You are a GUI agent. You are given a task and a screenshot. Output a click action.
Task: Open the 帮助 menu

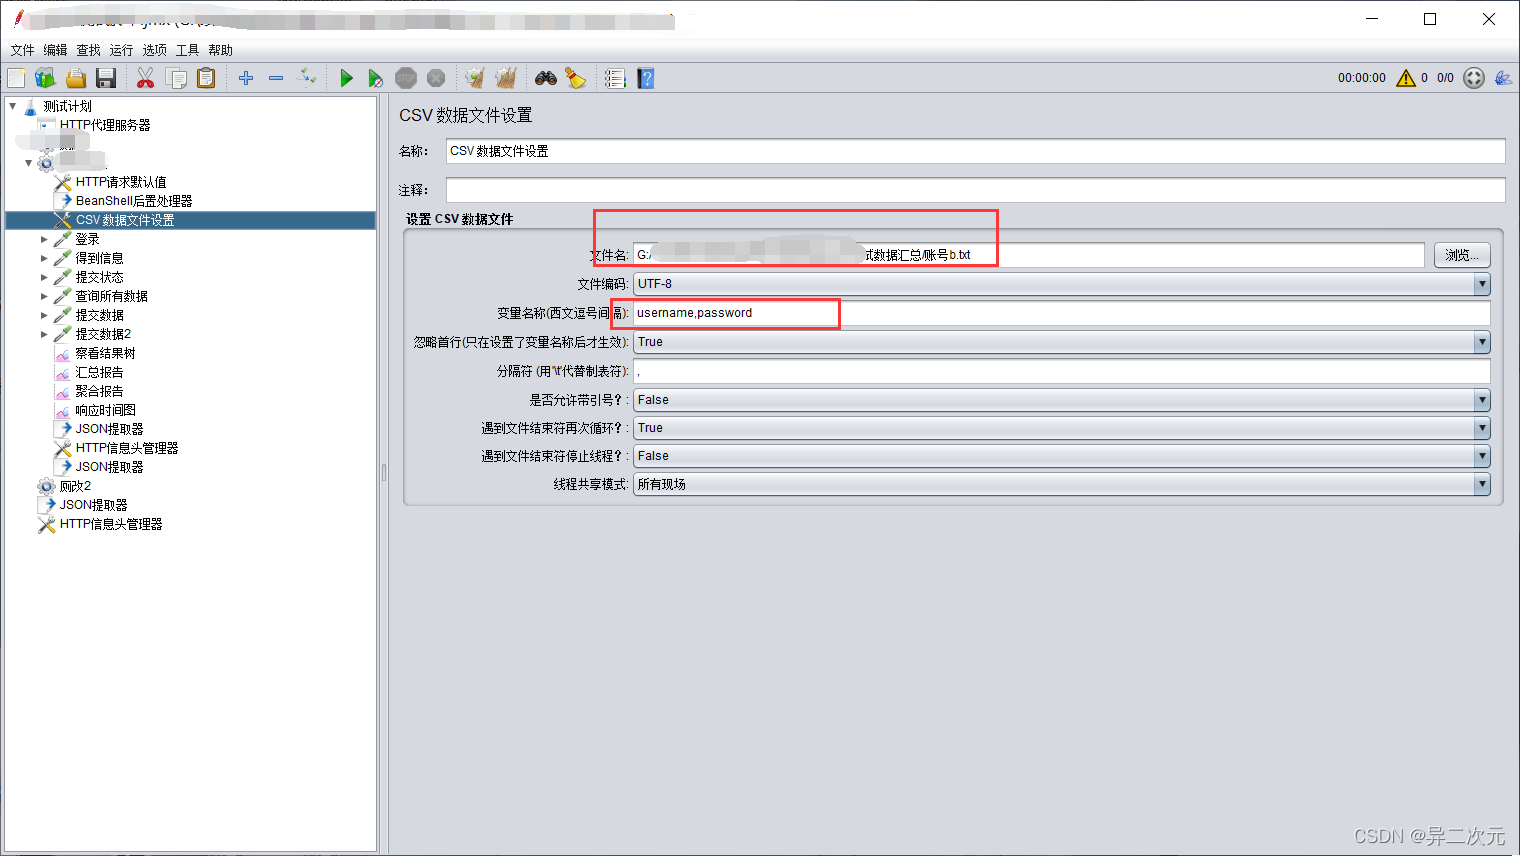coord(220,50)
